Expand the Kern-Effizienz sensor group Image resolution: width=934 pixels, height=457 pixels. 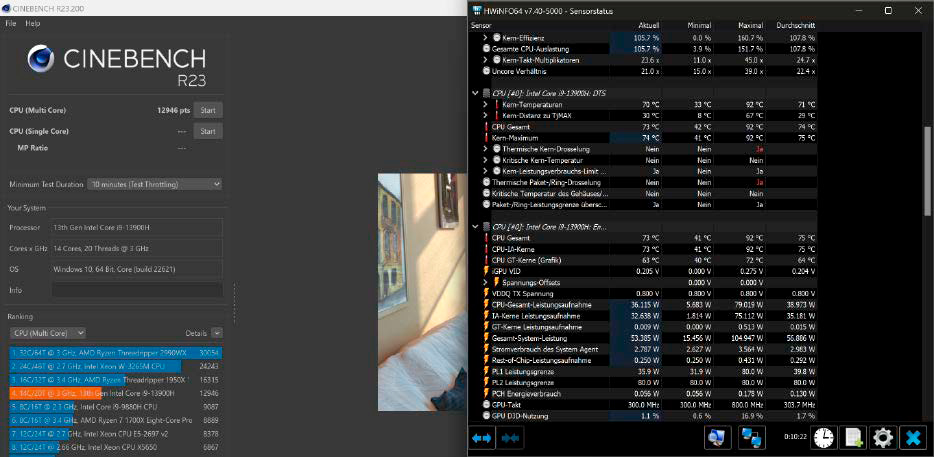pos(486,38)
